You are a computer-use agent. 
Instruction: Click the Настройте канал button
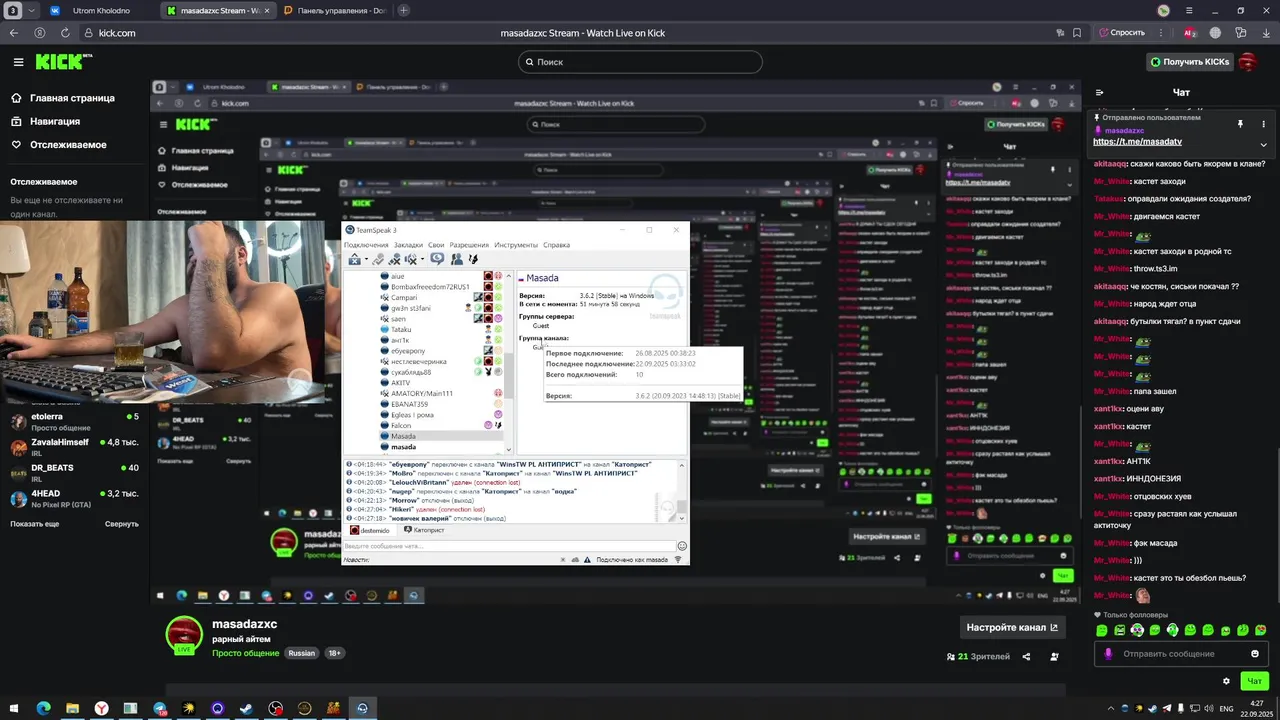(1012, 628)
